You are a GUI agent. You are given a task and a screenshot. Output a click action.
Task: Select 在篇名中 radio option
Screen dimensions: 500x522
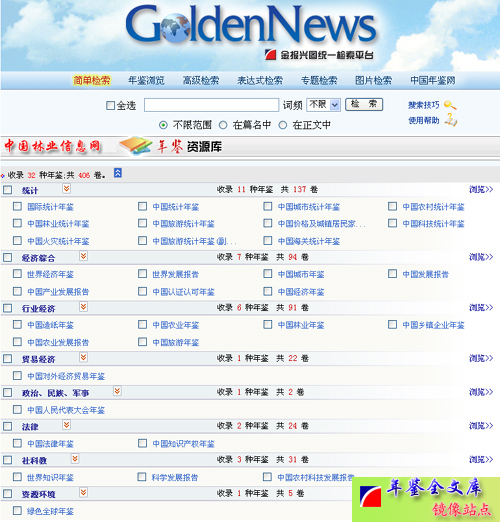point(223,125)
